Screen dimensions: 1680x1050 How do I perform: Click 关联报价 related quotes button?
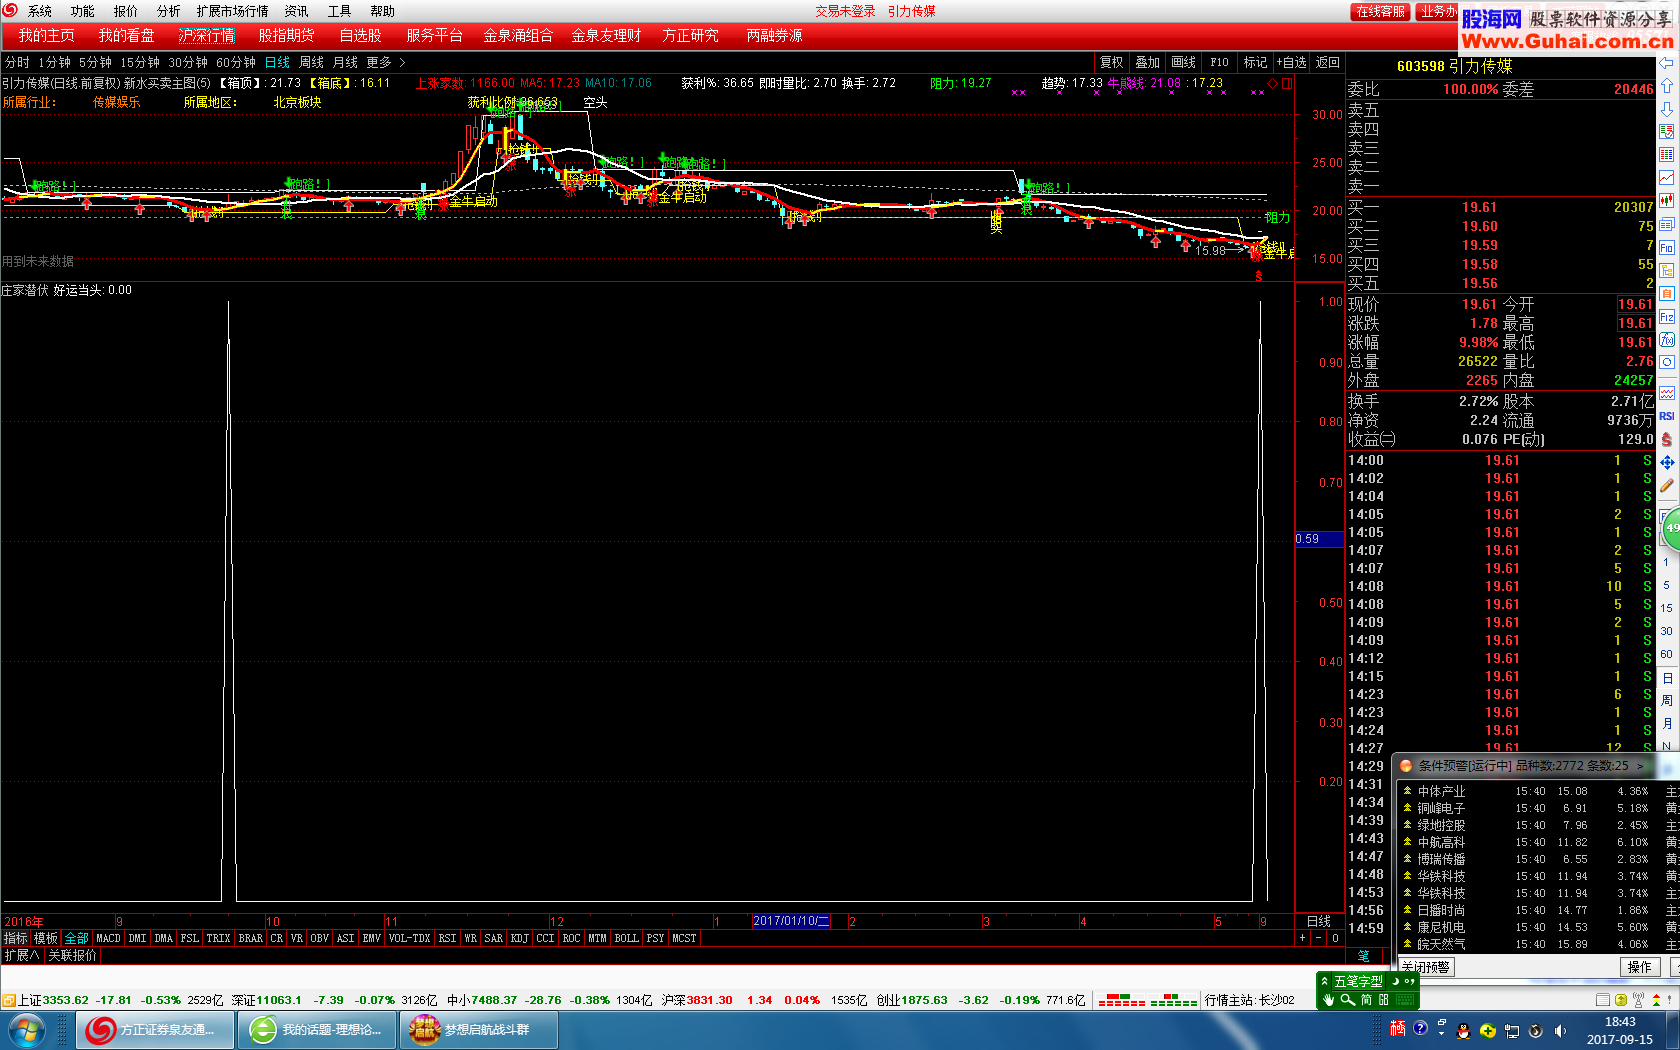(x=73, y=955)
